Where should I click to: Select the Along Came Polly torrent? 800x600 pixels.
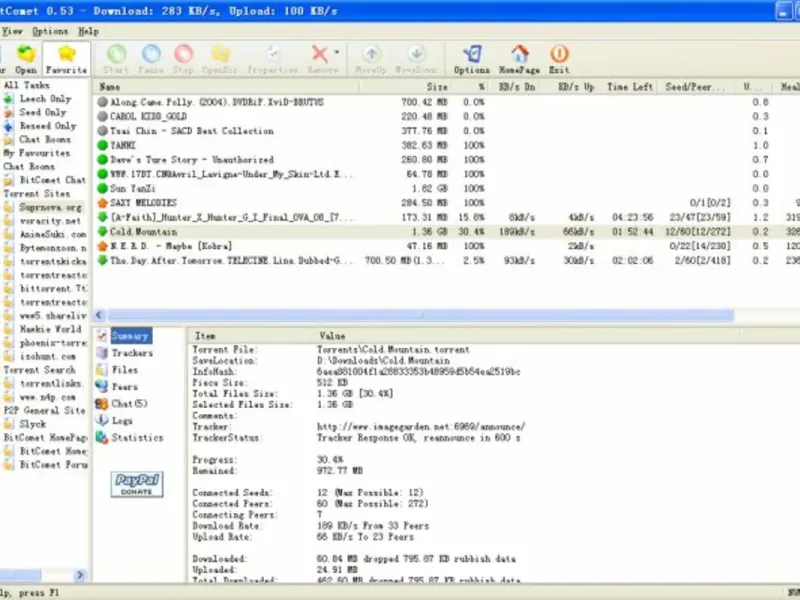(446, 102)
